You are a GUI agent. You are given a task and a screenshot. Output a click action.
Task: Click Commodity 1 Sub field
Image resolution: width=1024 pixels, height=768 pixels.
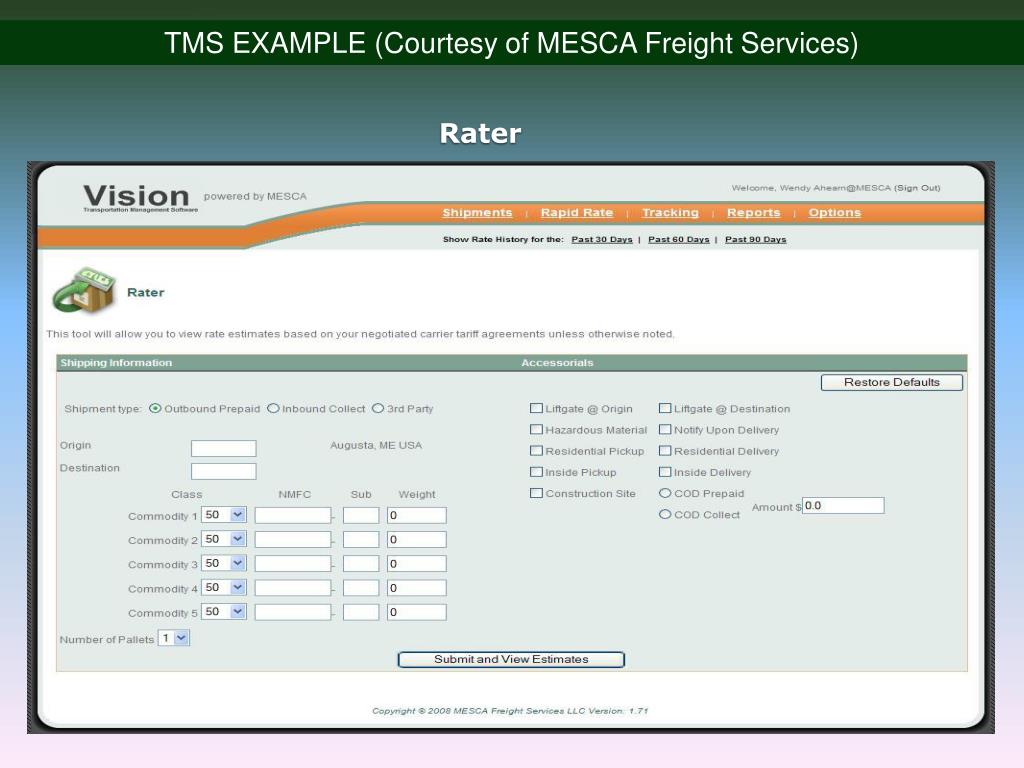(x=361, y=516)
